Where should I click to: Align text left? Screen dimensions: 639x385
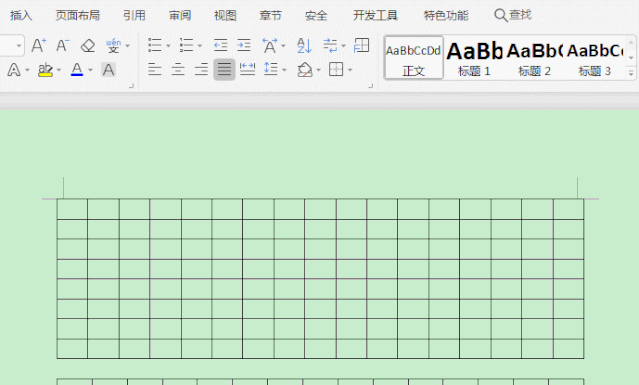click(154, 70)
